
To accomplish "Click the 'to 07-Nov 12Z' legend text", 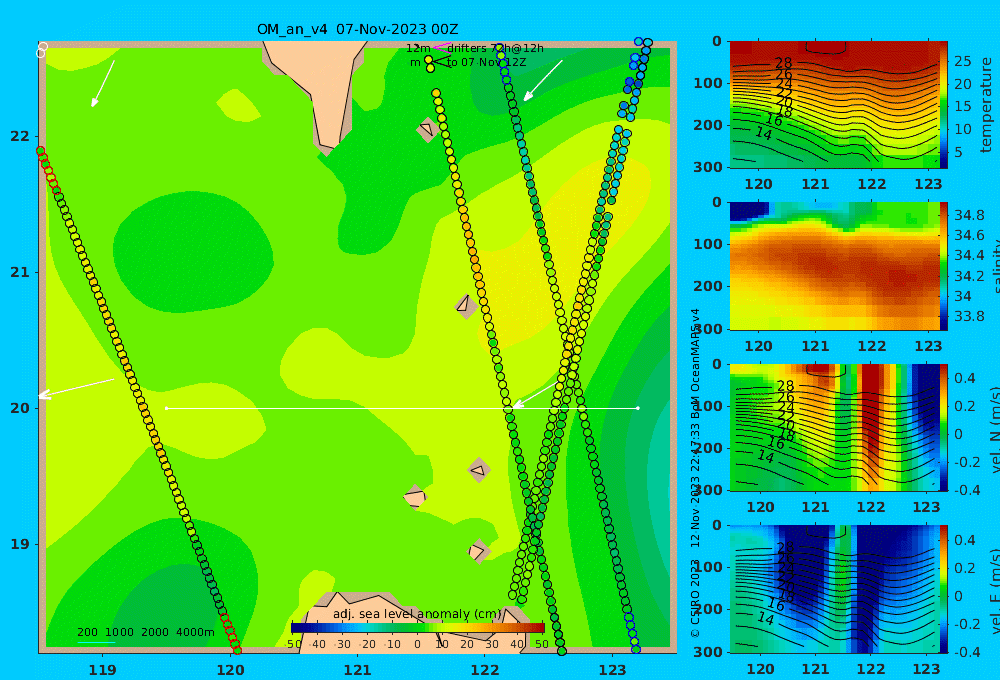I will click(487, 63).
